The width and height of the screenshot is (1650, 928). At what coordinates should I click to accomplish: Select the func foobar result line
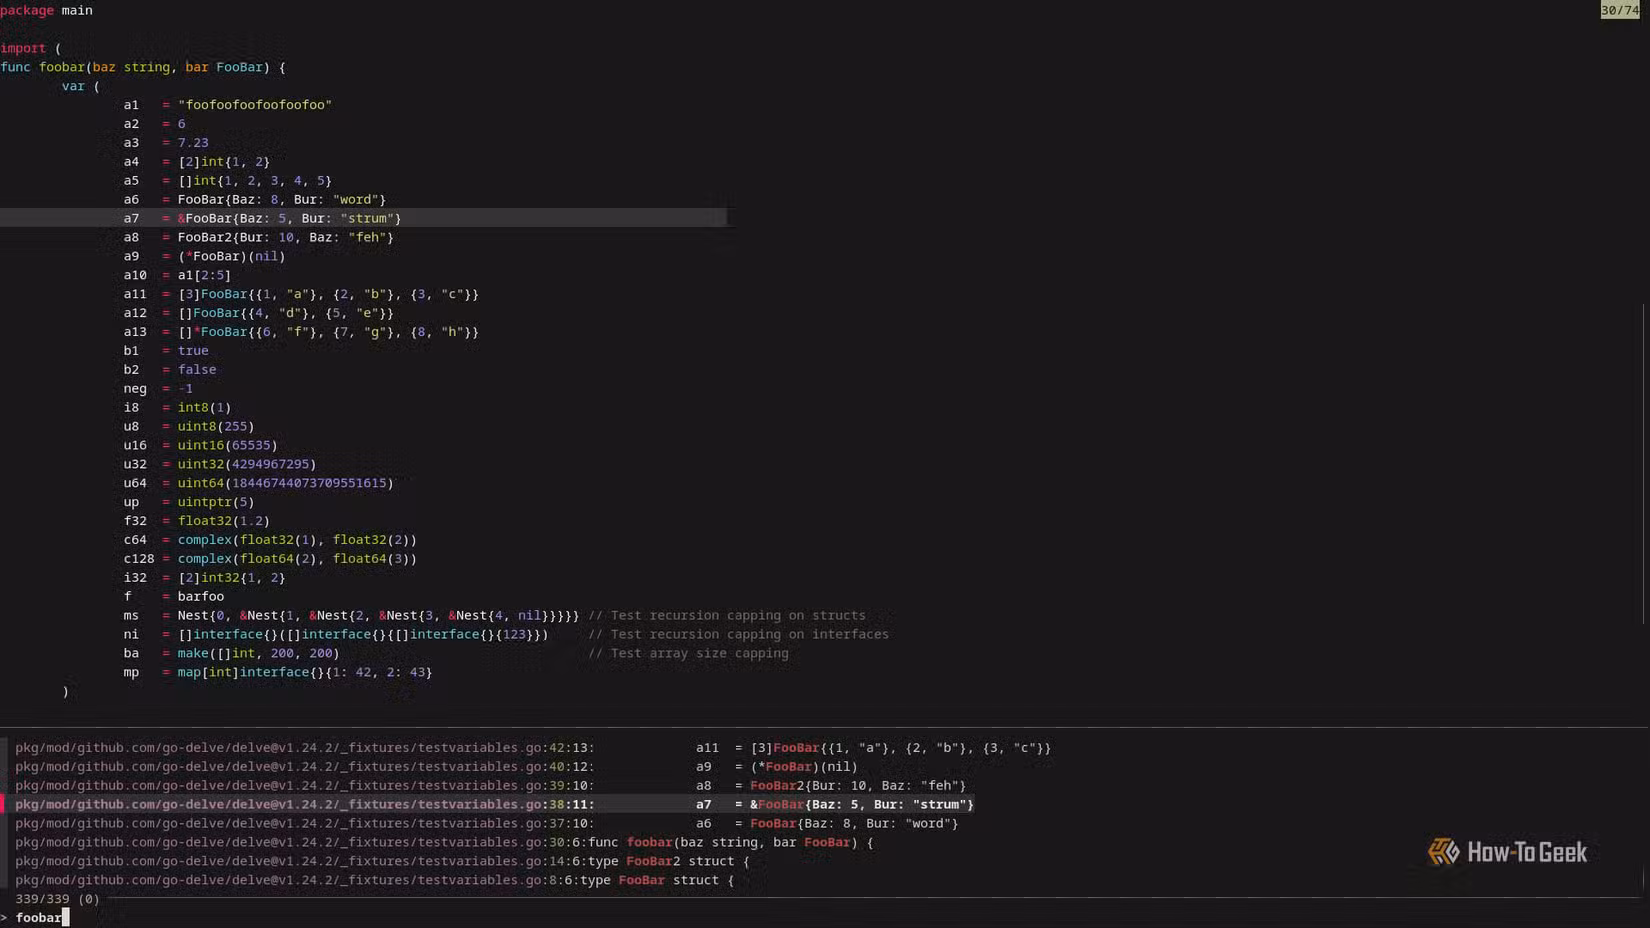(444, 843)
